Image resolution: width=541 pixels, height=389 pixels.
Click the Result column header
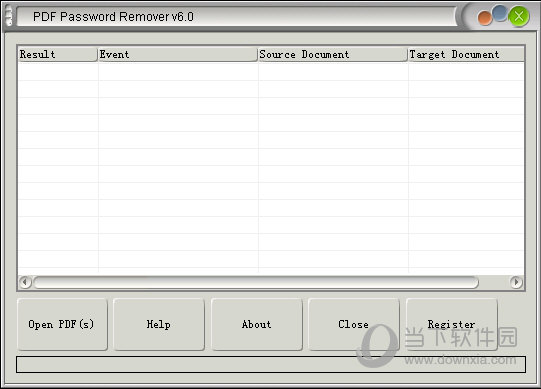pos(57,54)
